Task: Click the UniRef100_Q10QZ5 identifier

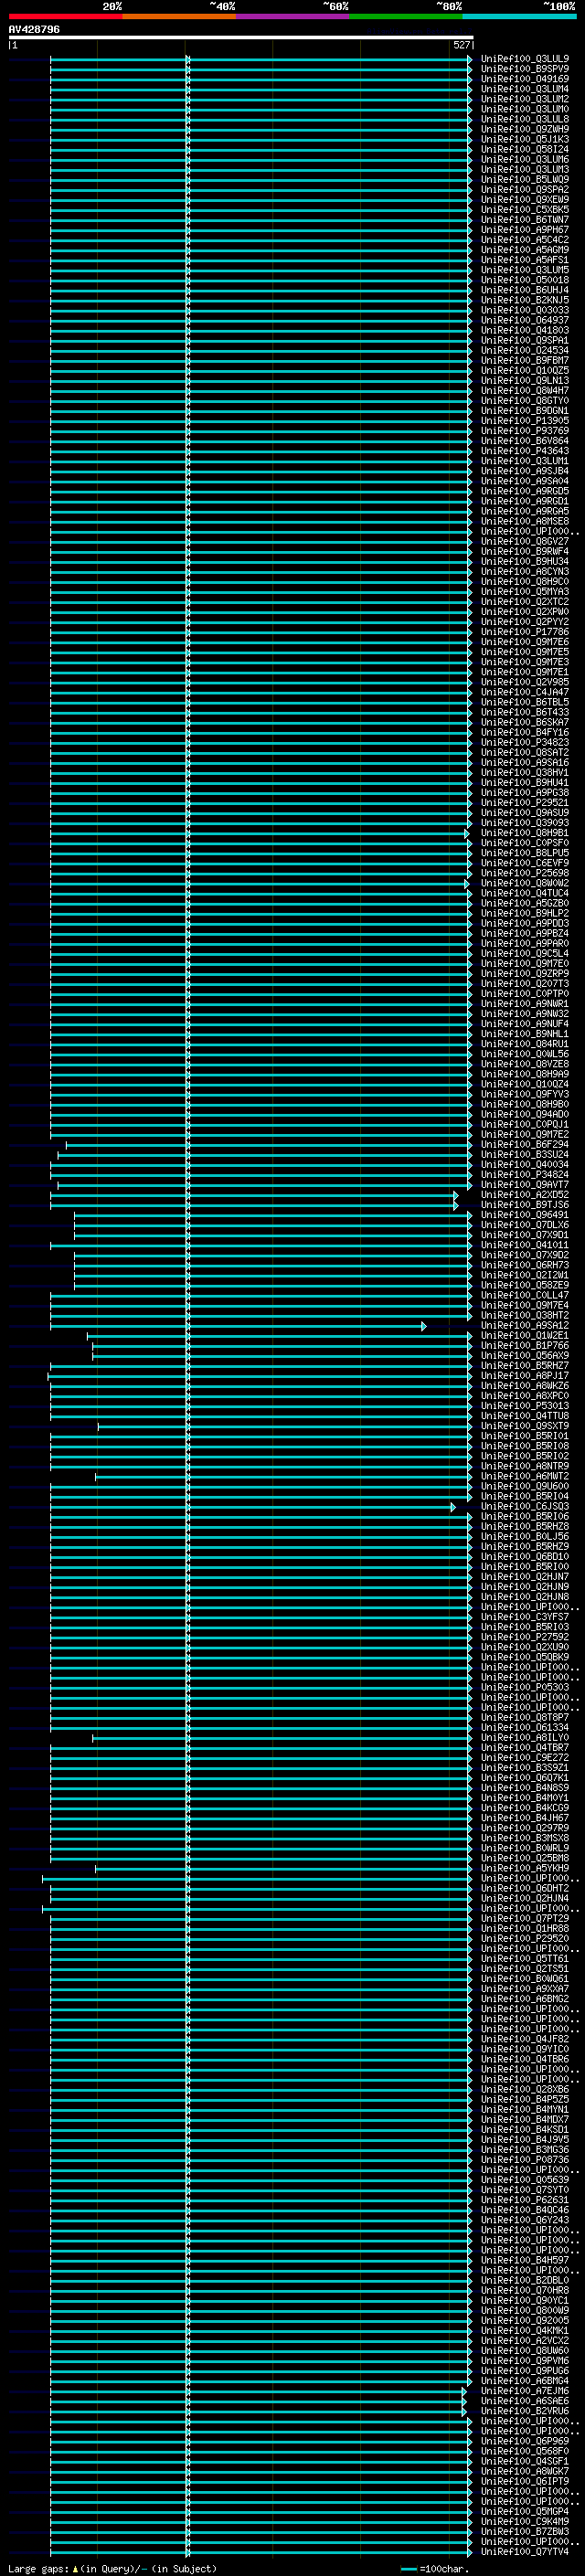Action: click(525, 371)
